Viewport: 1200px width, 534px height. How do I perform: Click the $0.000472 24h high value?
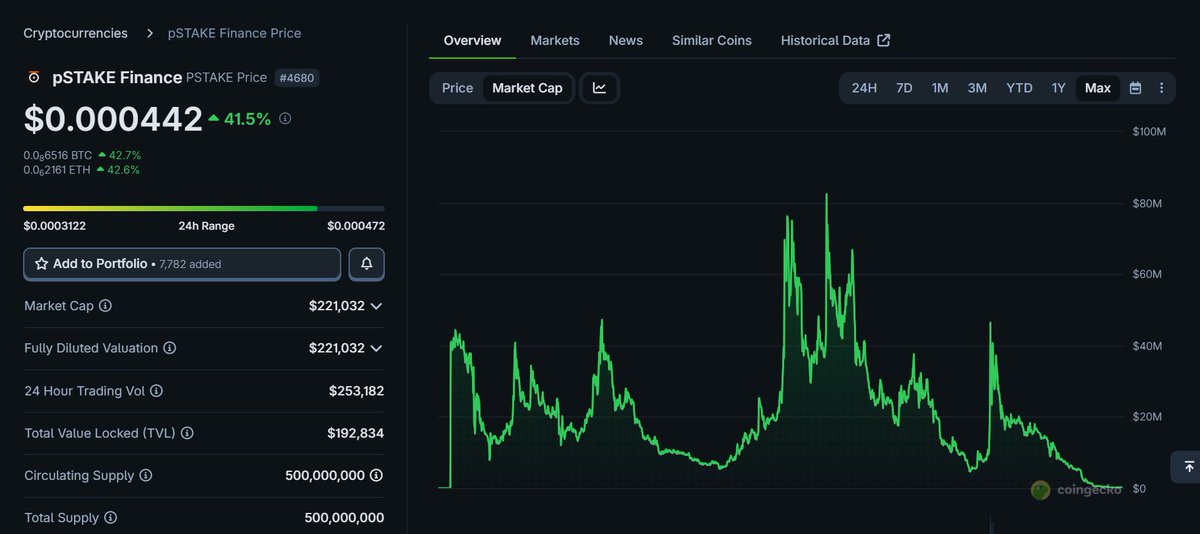pyautogui.click(x=356, y=226)
